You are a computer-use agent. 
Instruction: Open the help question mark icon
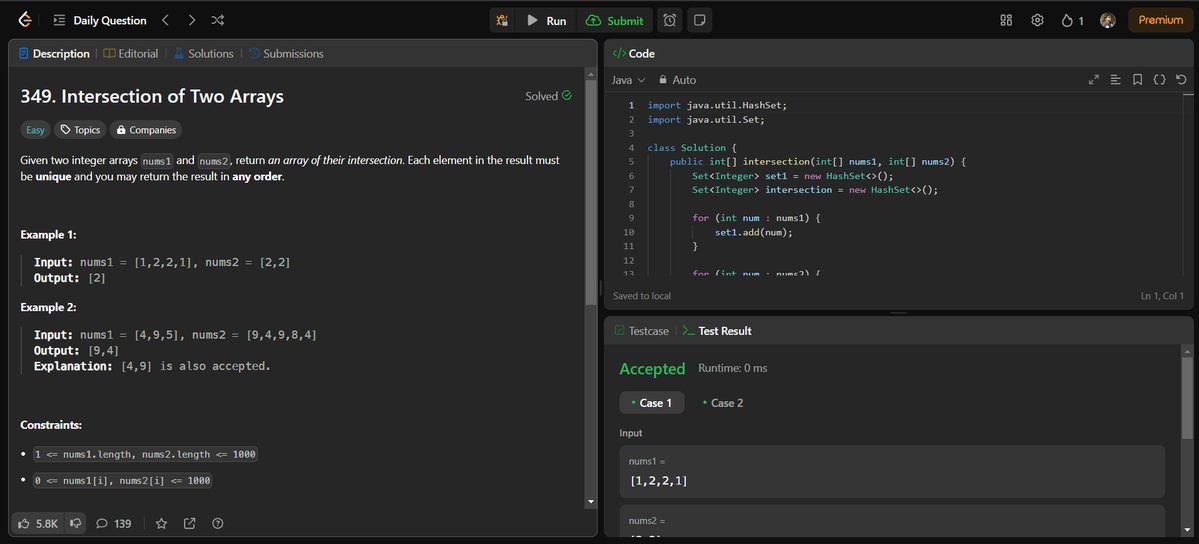(218, 523)
